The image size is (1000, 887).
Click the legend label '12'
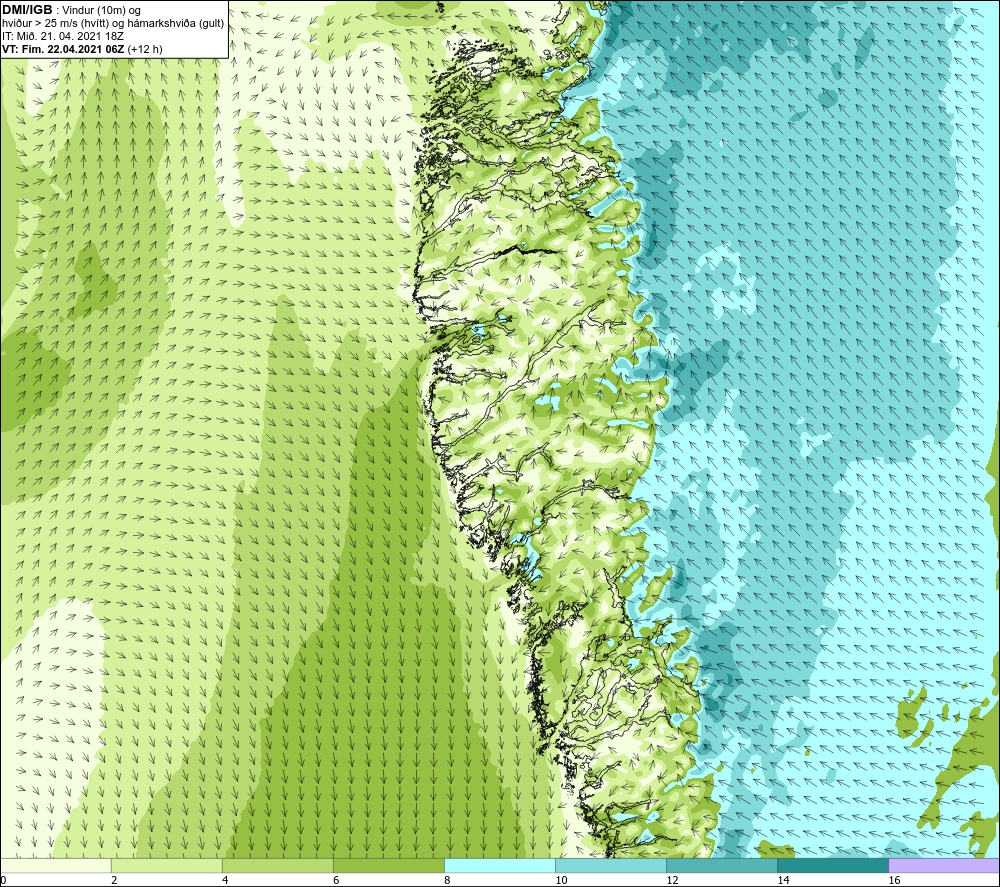click(x=672, y=881)
